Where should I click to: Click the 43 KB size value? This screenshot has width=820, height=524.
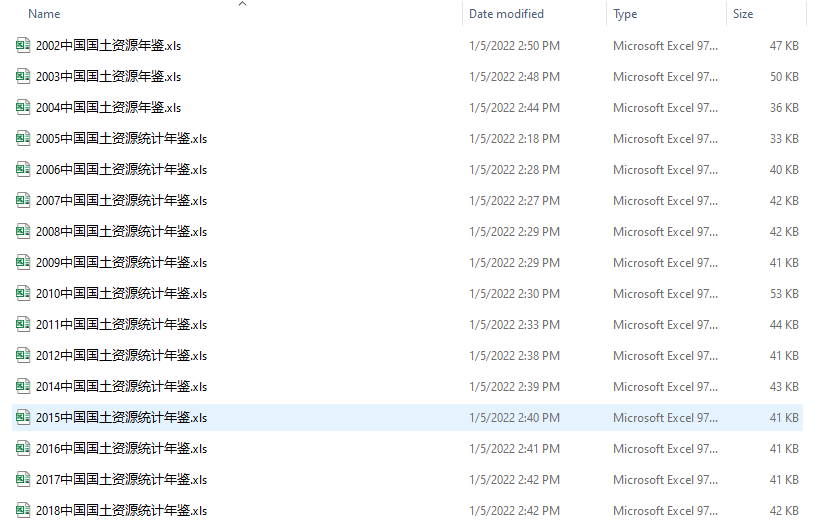point(784,386)
